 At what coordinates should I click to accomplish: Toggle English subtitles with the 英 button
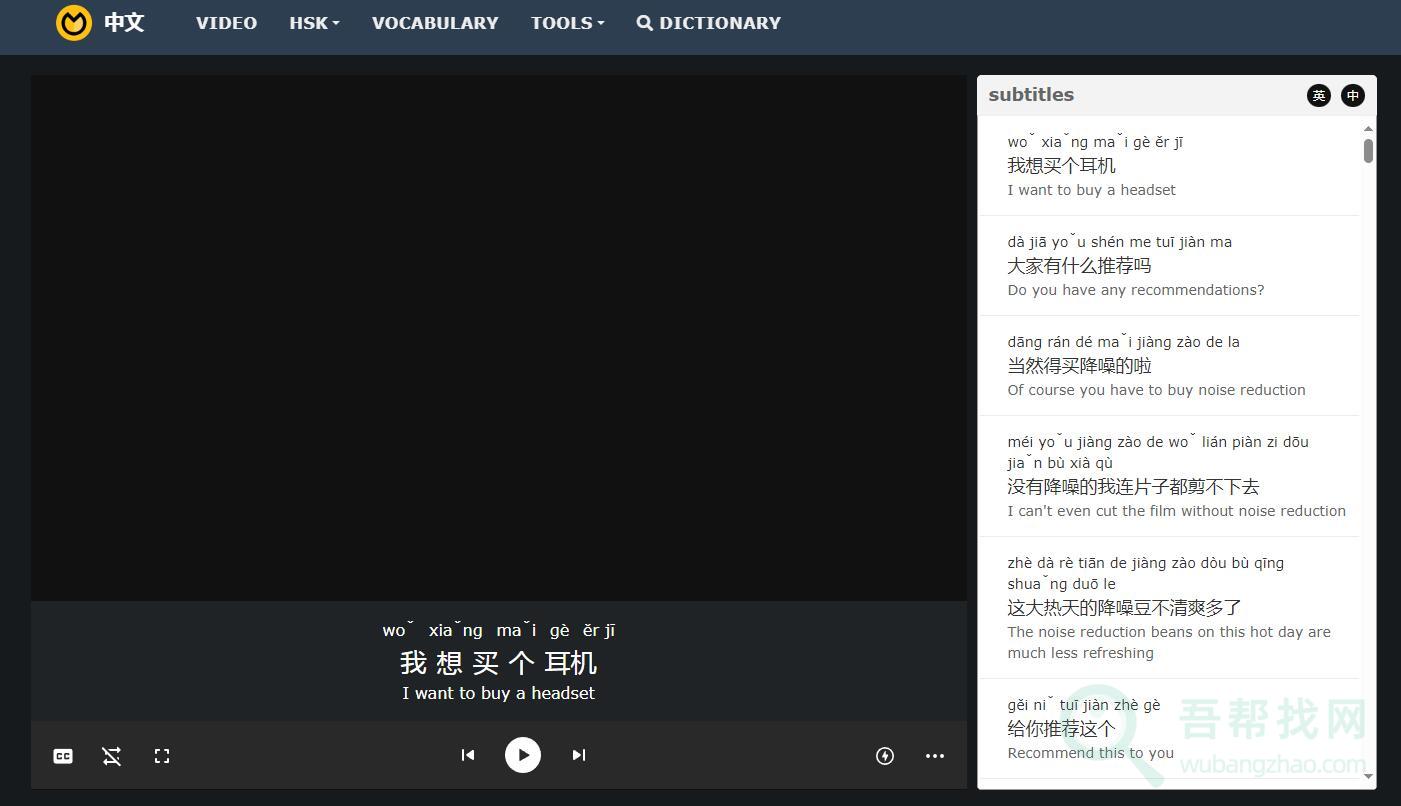pyautogui.click(x=1318, y=95)
